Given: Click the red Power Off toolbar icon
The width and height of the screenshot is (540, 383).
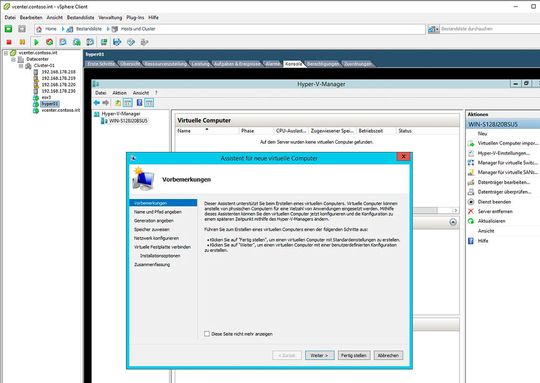Looking at the screenshot, I should pyautogui.click(x=9, y=42).
